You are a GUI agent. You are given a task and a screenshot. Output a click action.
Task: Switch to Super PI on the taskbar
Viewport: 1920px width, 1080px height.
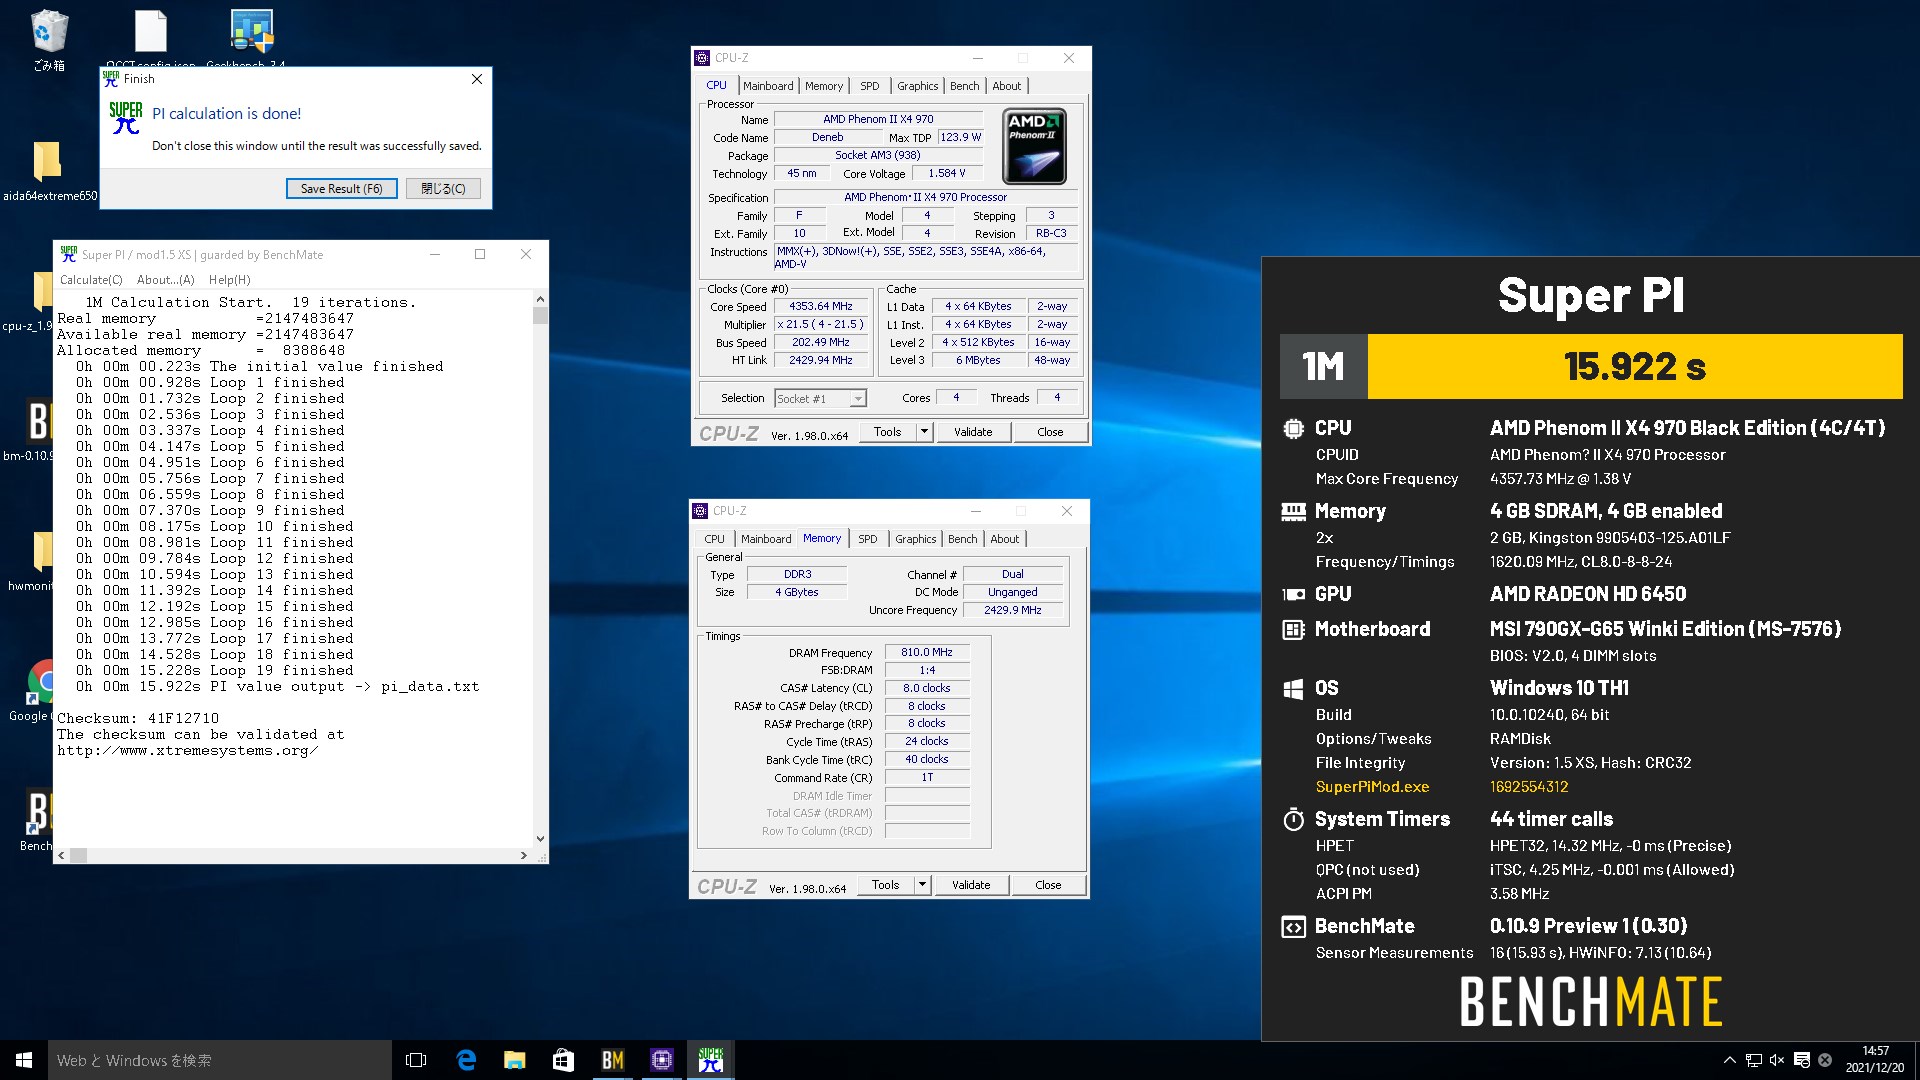[x=710, y=1060]
